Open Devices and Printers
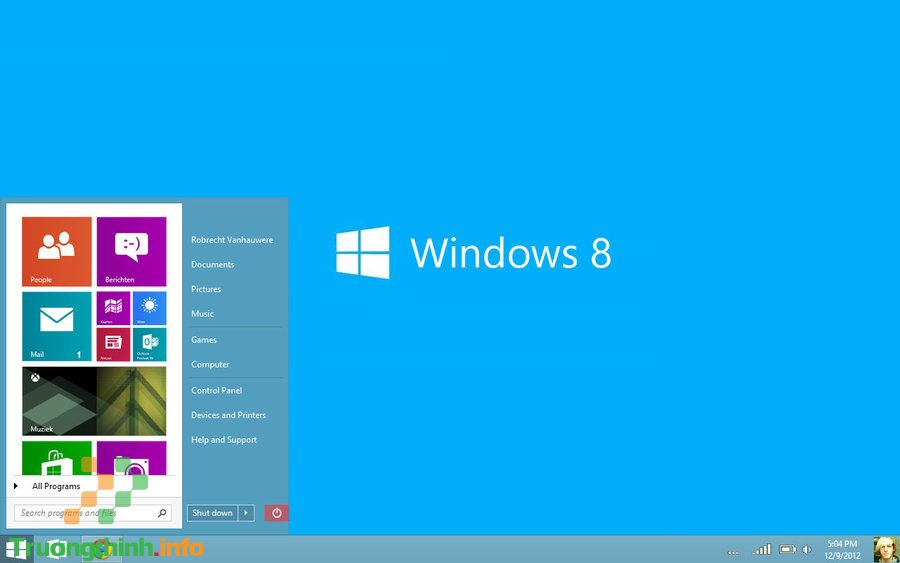Viewport: 900px width, 563px height. tap(228, 415)
